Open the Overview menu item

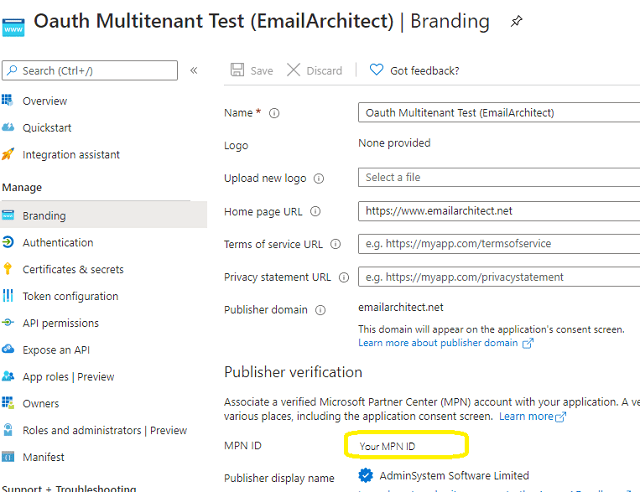(44, 101)
